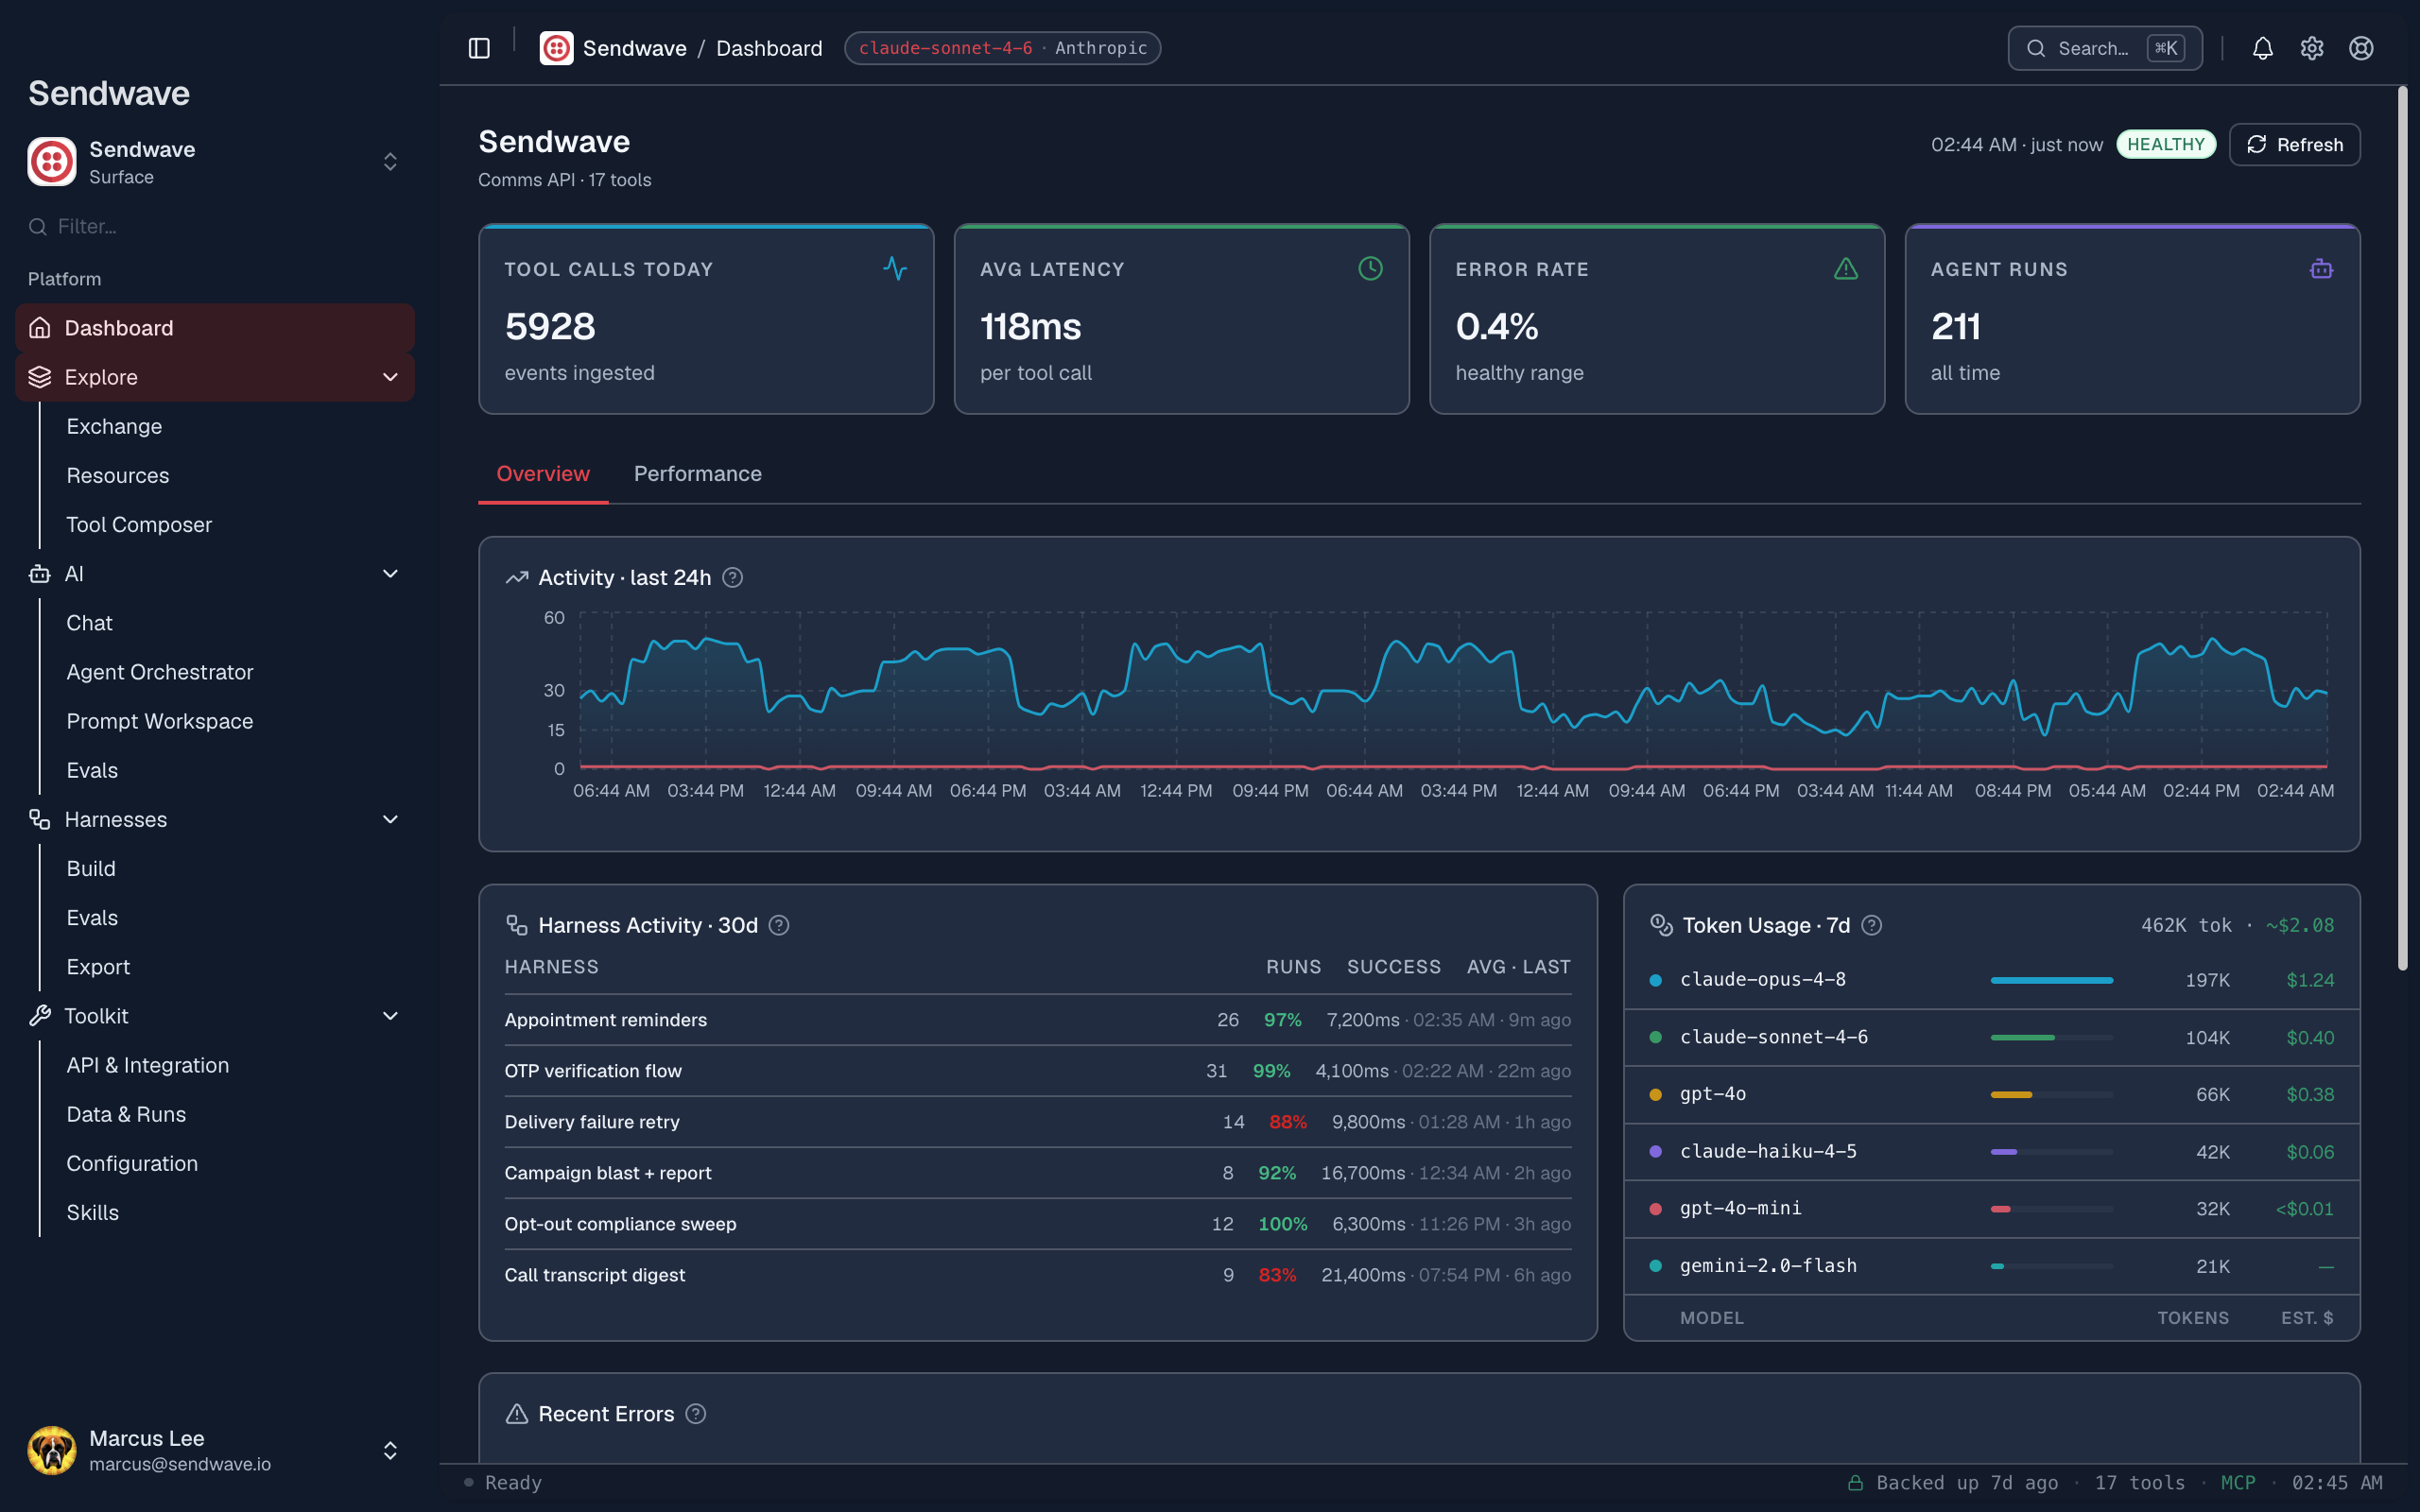This screenshot has height=1512, width=2420.
Task: Click the Call transcript digest row
Action: pyautogui.click(x=1037, y=1275)
